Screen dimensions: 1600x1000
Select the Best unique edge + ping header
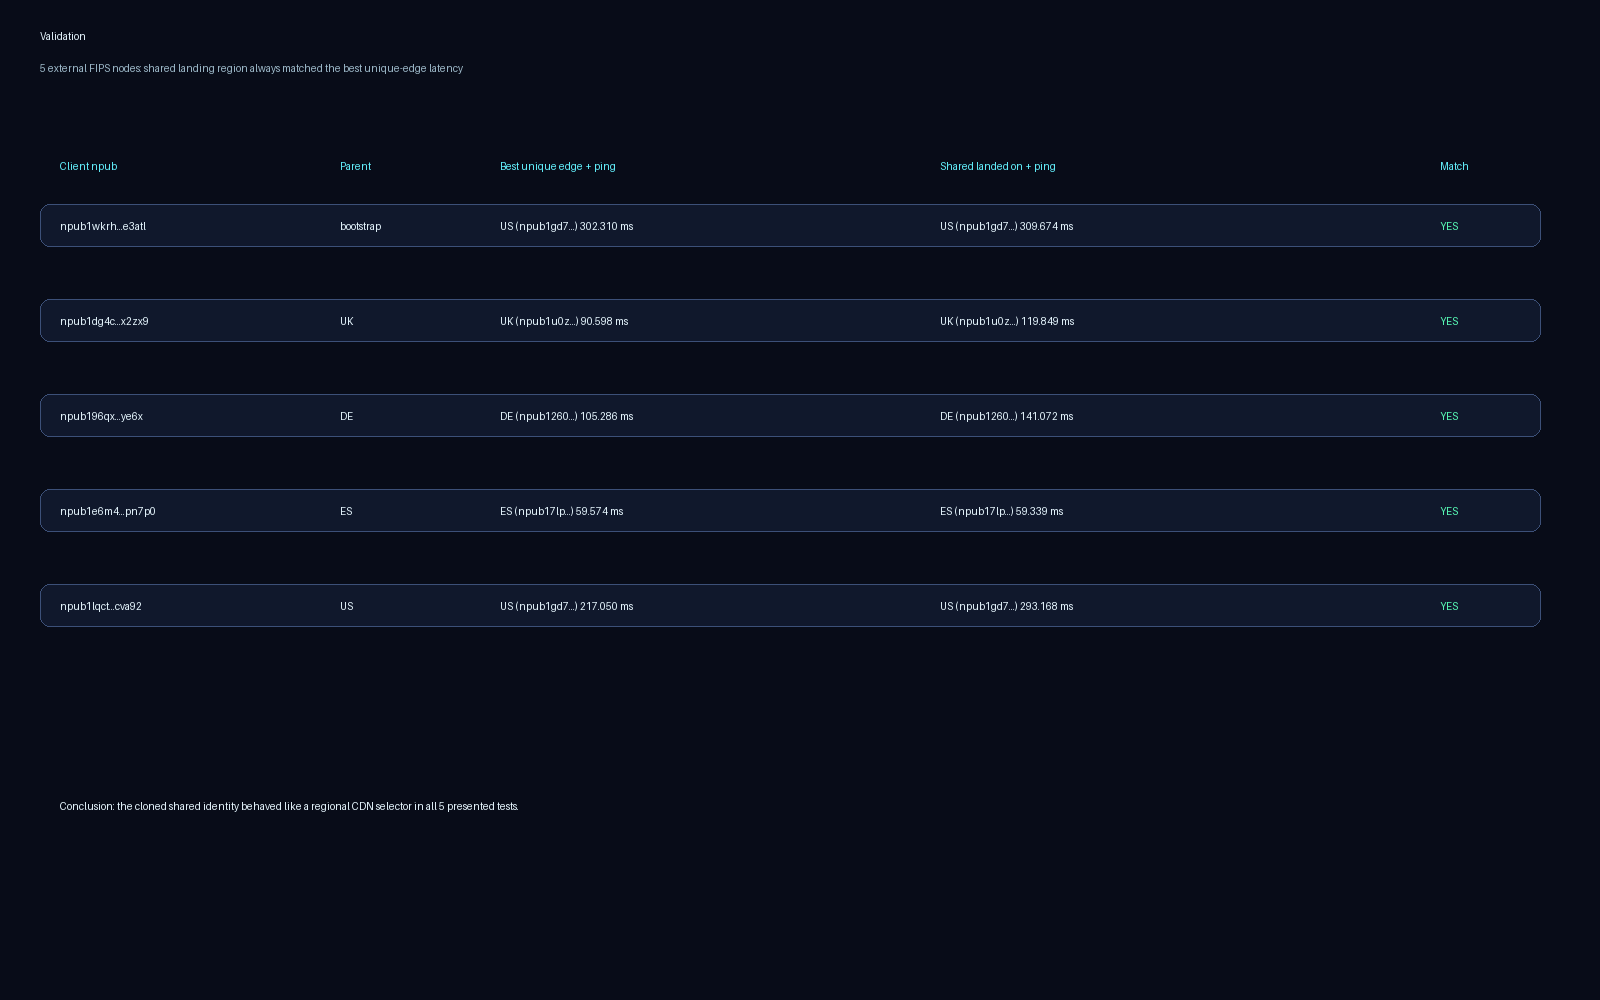[x=557, y=166]
